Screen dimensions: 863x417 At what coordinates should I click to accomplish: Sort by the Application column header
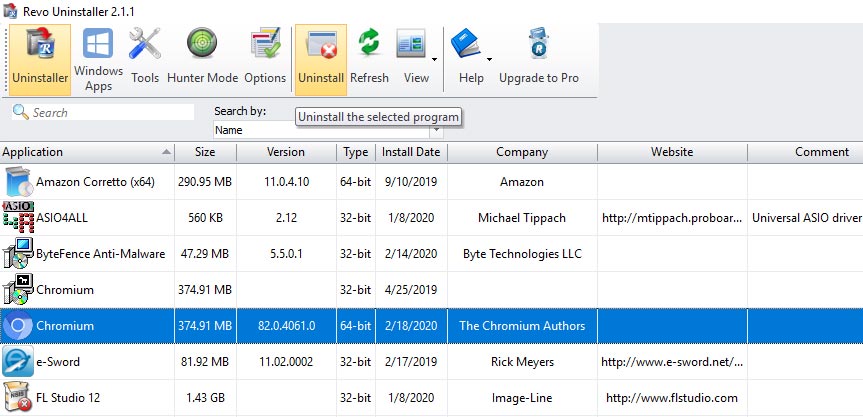pyautogui.click(x=87, y=152)
